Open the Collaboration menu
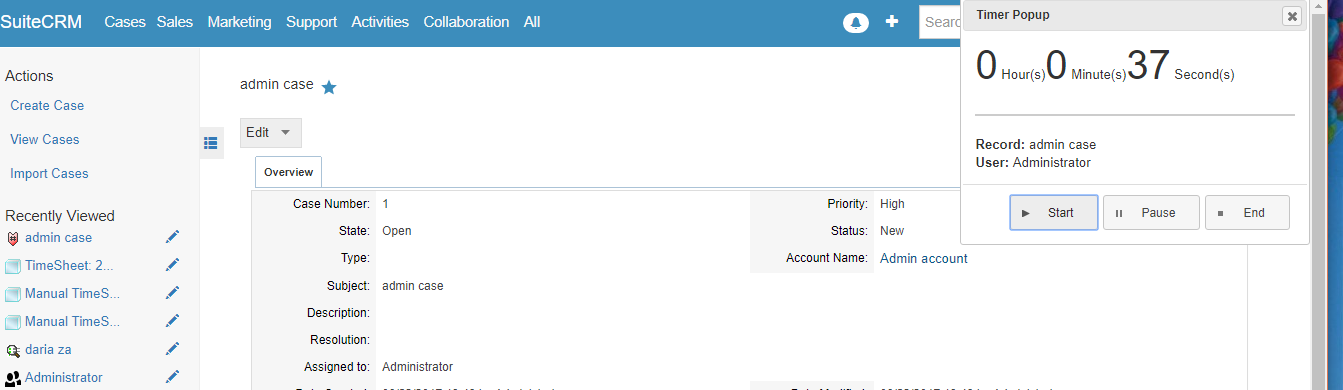This screenshot has width=1343, height=390. [466, 22]
